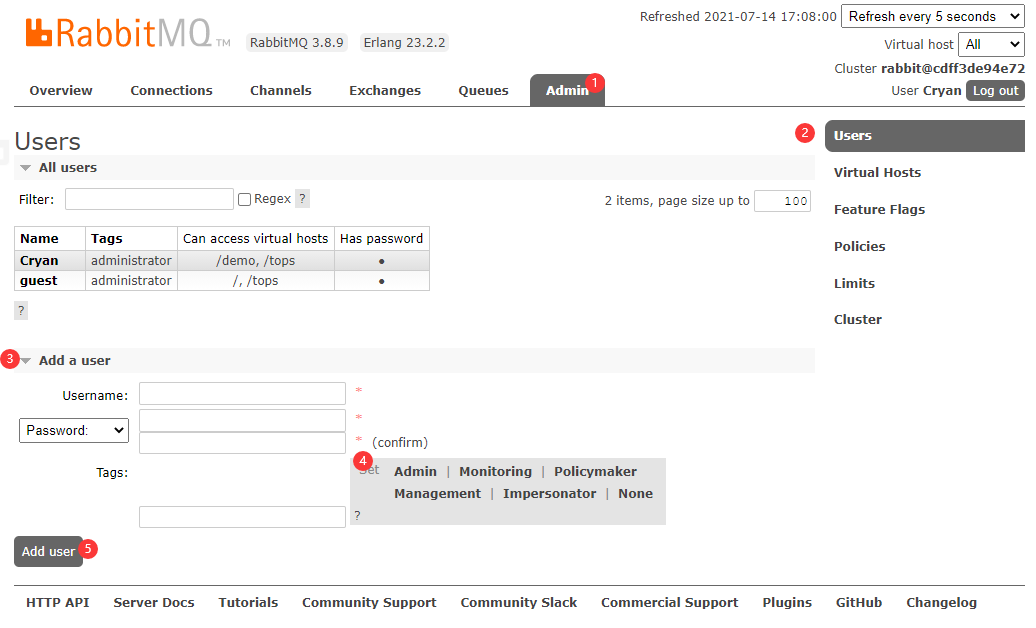Image resolution: width=1036 pixels, height=628 pixels.
Task: Open the Password type dropdown
Action: [x=74, y=430]
